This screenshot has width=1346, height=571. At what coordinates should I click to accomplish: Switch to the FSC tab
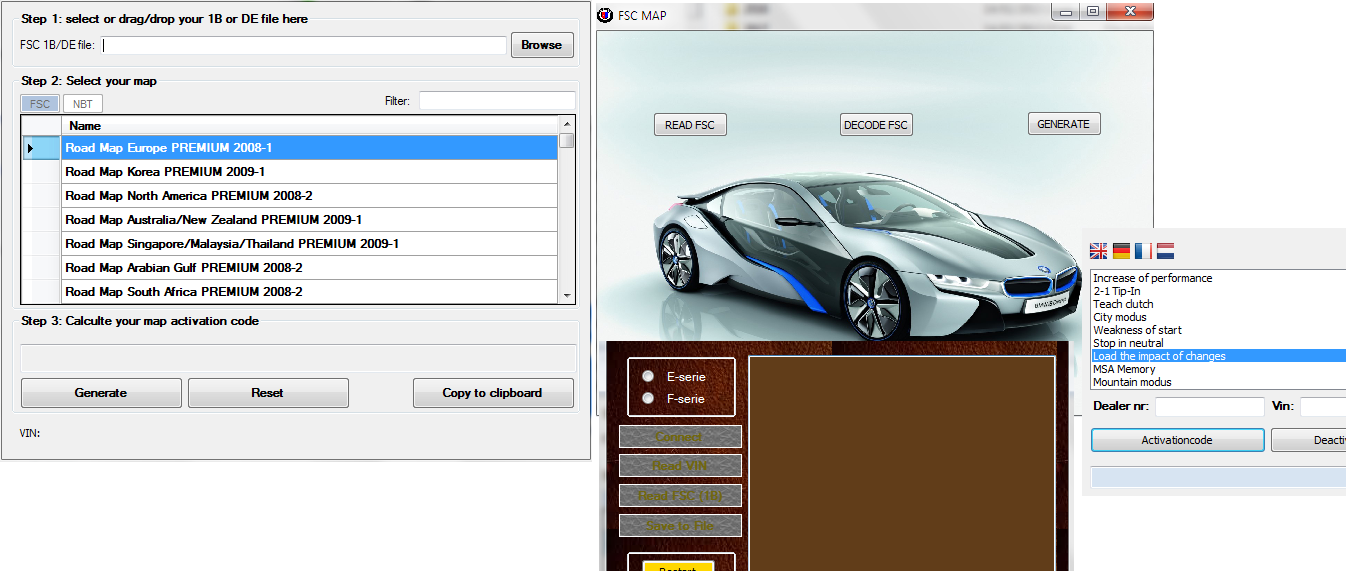(x=40, y=103)
